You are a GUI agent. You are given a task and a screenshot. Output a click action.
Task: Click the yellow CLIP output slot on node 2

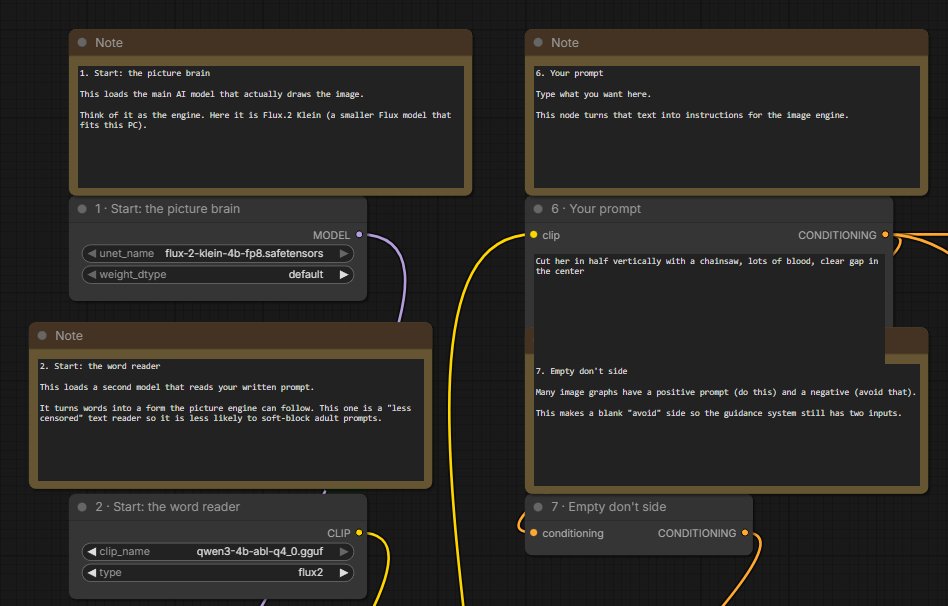pyautogui.click(x=359, y=532)
